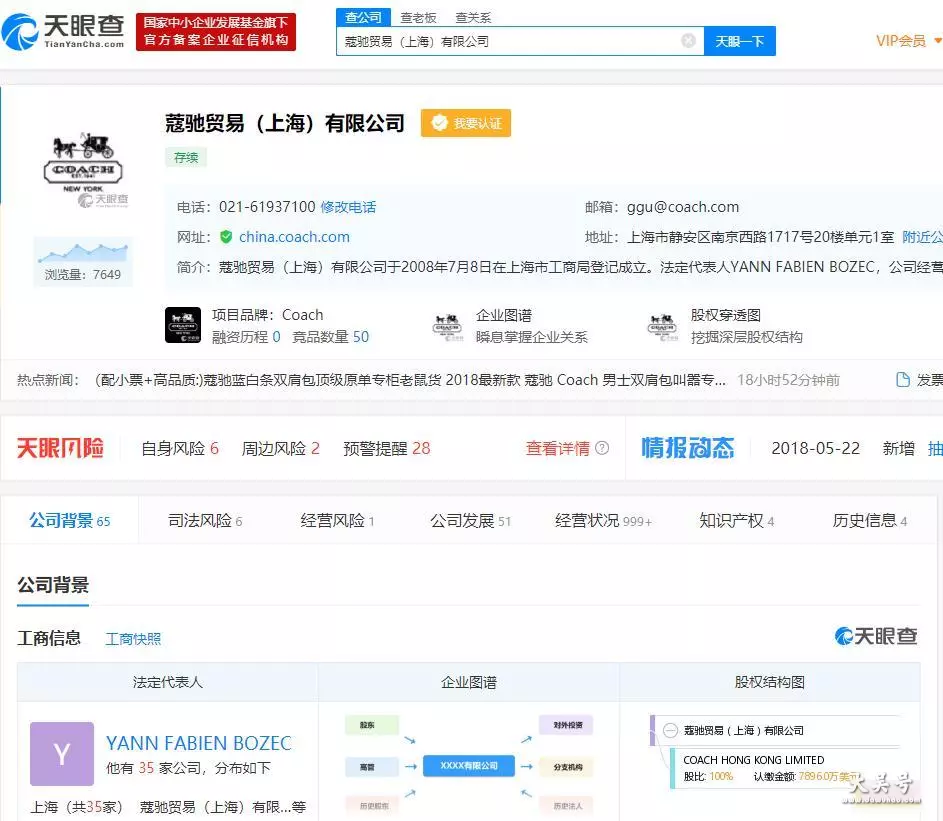
Task: Click the TianYanCha logo
Action: [63, 31]
